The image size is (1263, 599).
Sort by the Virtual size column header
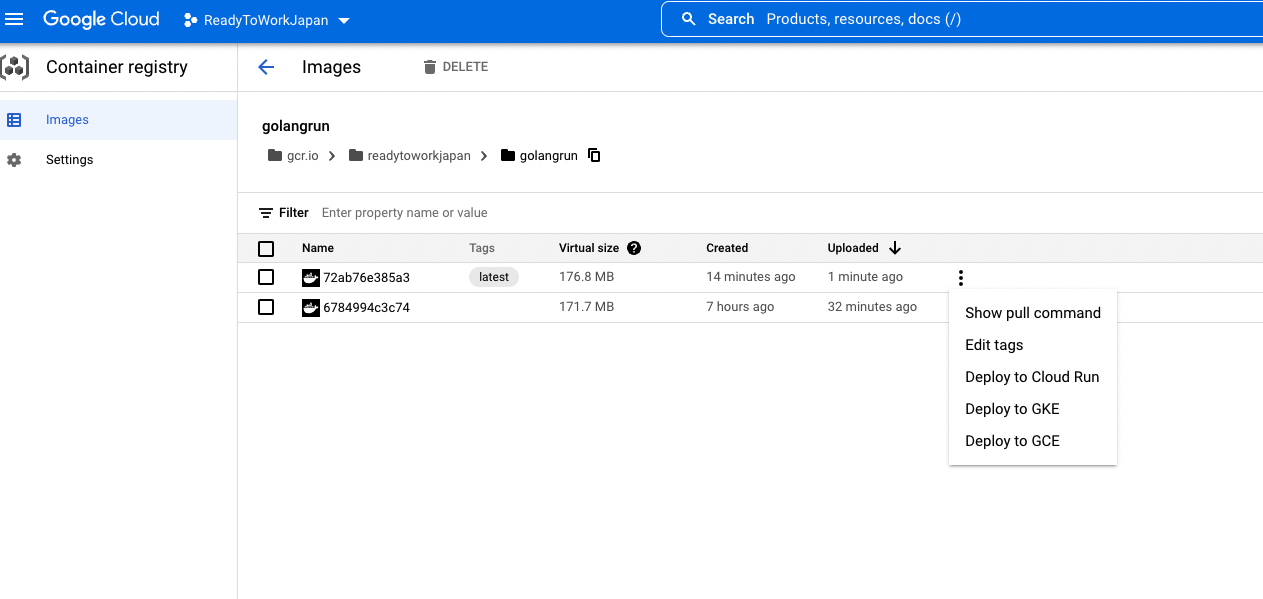tap(589, 248)
